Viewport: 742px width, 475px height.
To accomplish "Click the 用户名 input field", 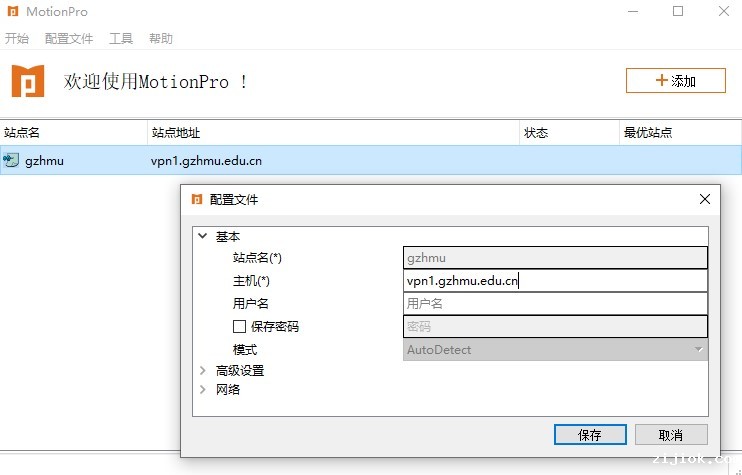I will pos(555,303).
